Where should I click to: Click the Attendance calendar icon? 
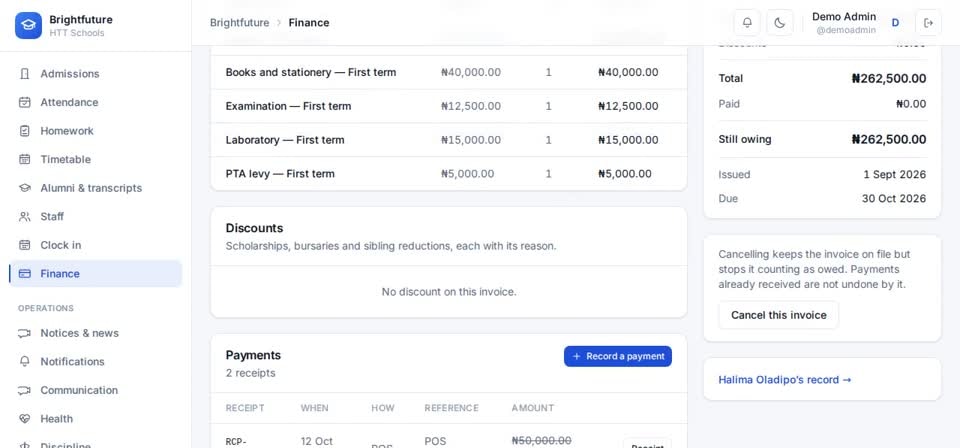click(24, 102)
